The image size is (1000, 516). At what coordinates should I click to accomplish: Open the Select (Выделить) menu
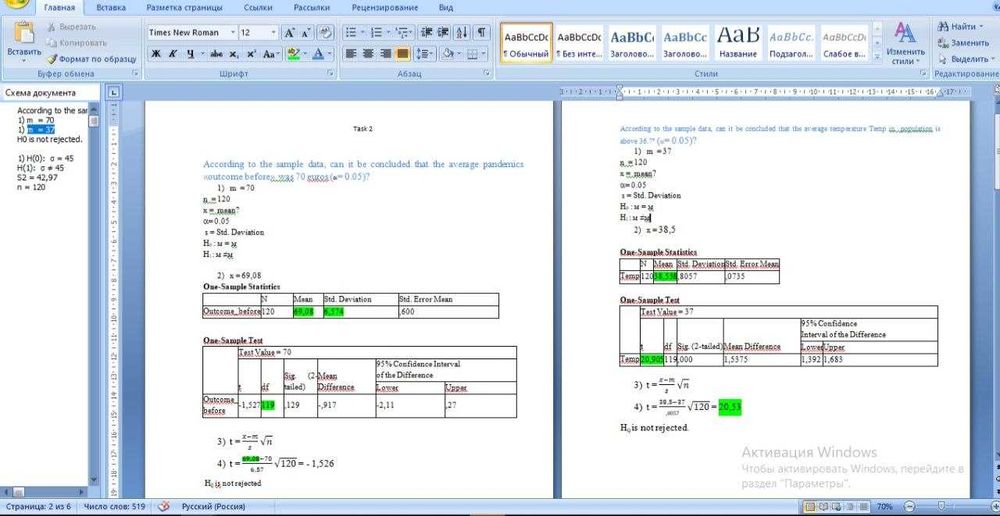point(964,59)
